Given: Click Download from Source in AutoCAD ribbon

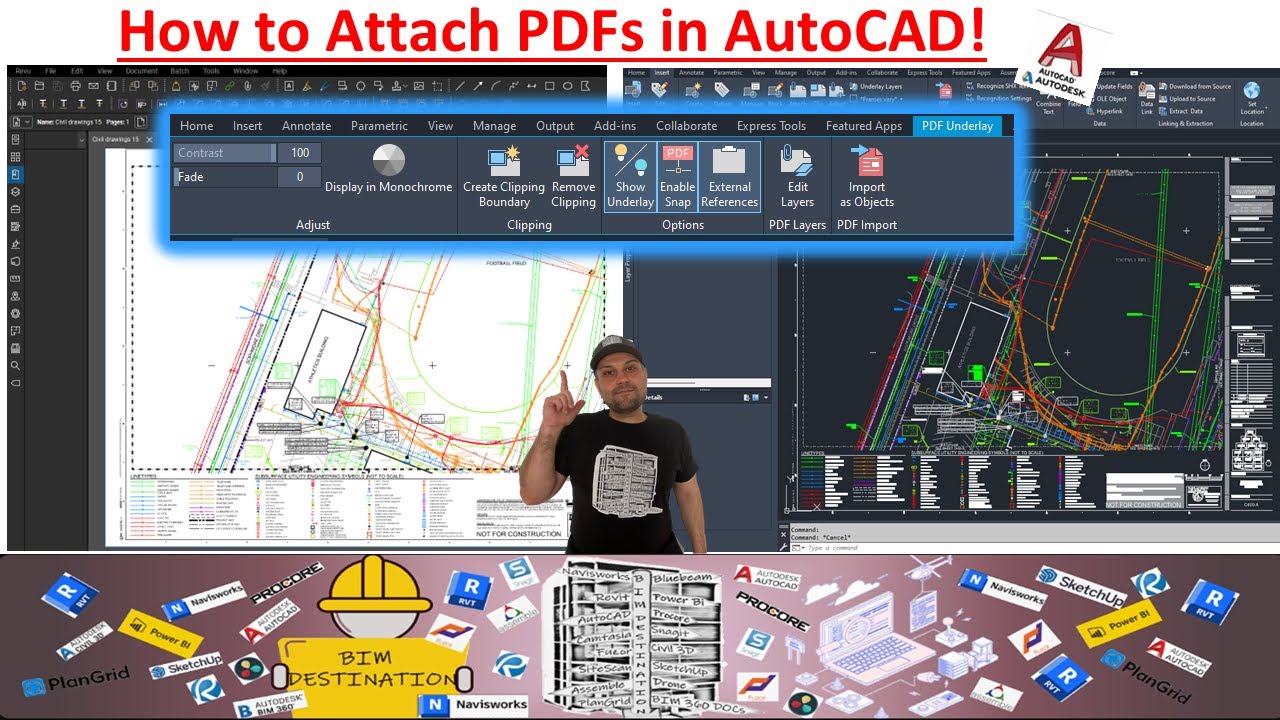Looking at the screenshot, I should point(1195,86).
